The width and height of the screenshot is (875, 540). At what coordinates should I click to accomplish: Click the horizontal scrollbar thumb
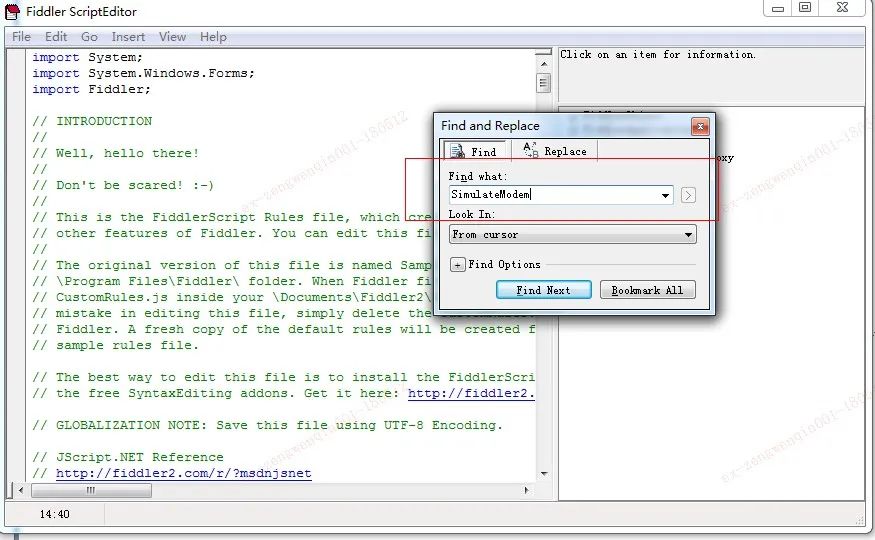tap(92, 490)
